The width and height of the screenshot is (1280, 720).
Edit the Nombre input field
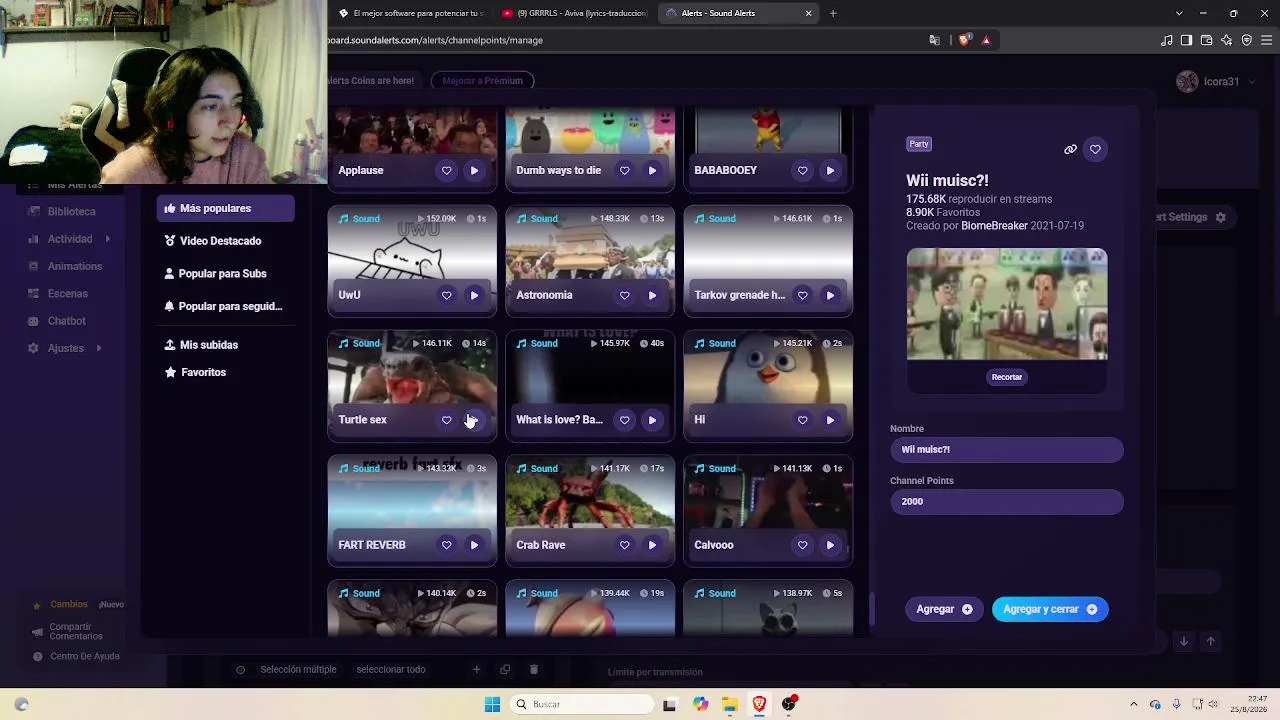pos(1007,450)
